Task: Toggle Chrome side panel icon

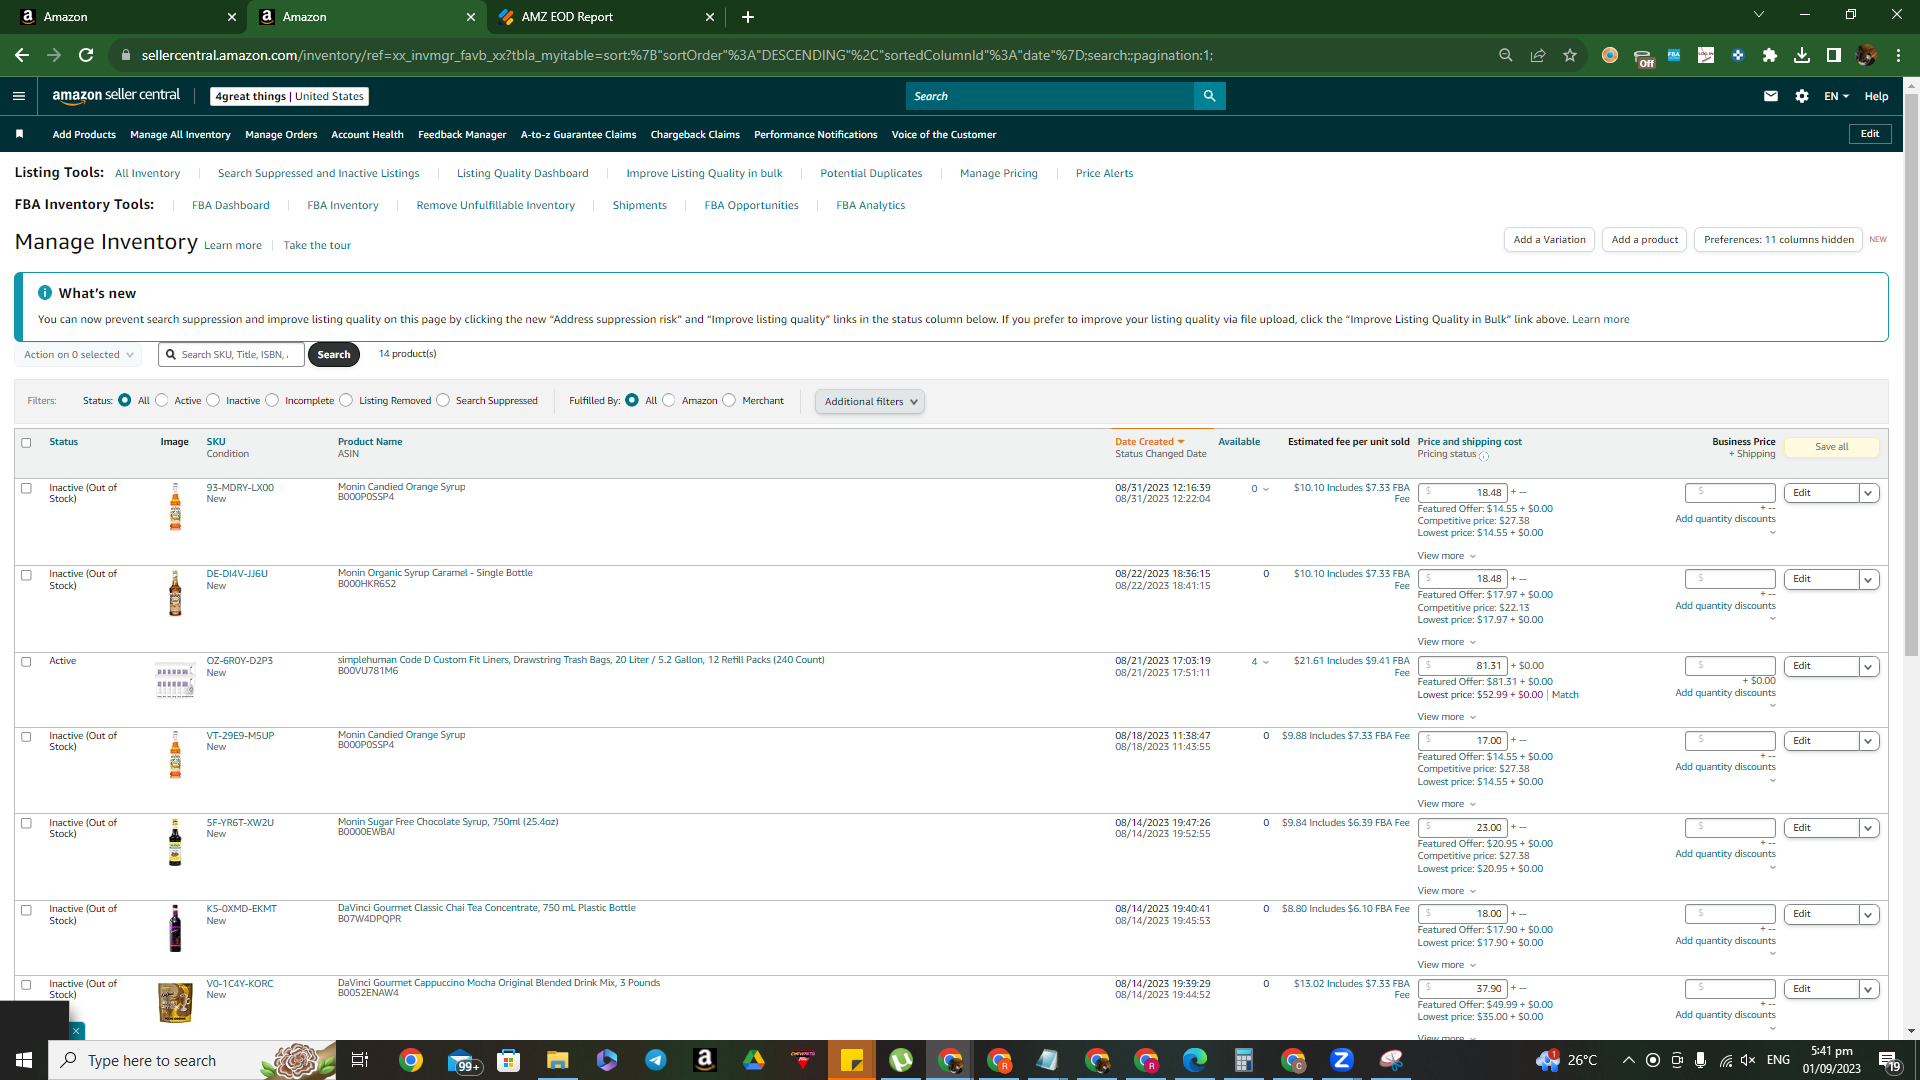Action: [1834, 55]
